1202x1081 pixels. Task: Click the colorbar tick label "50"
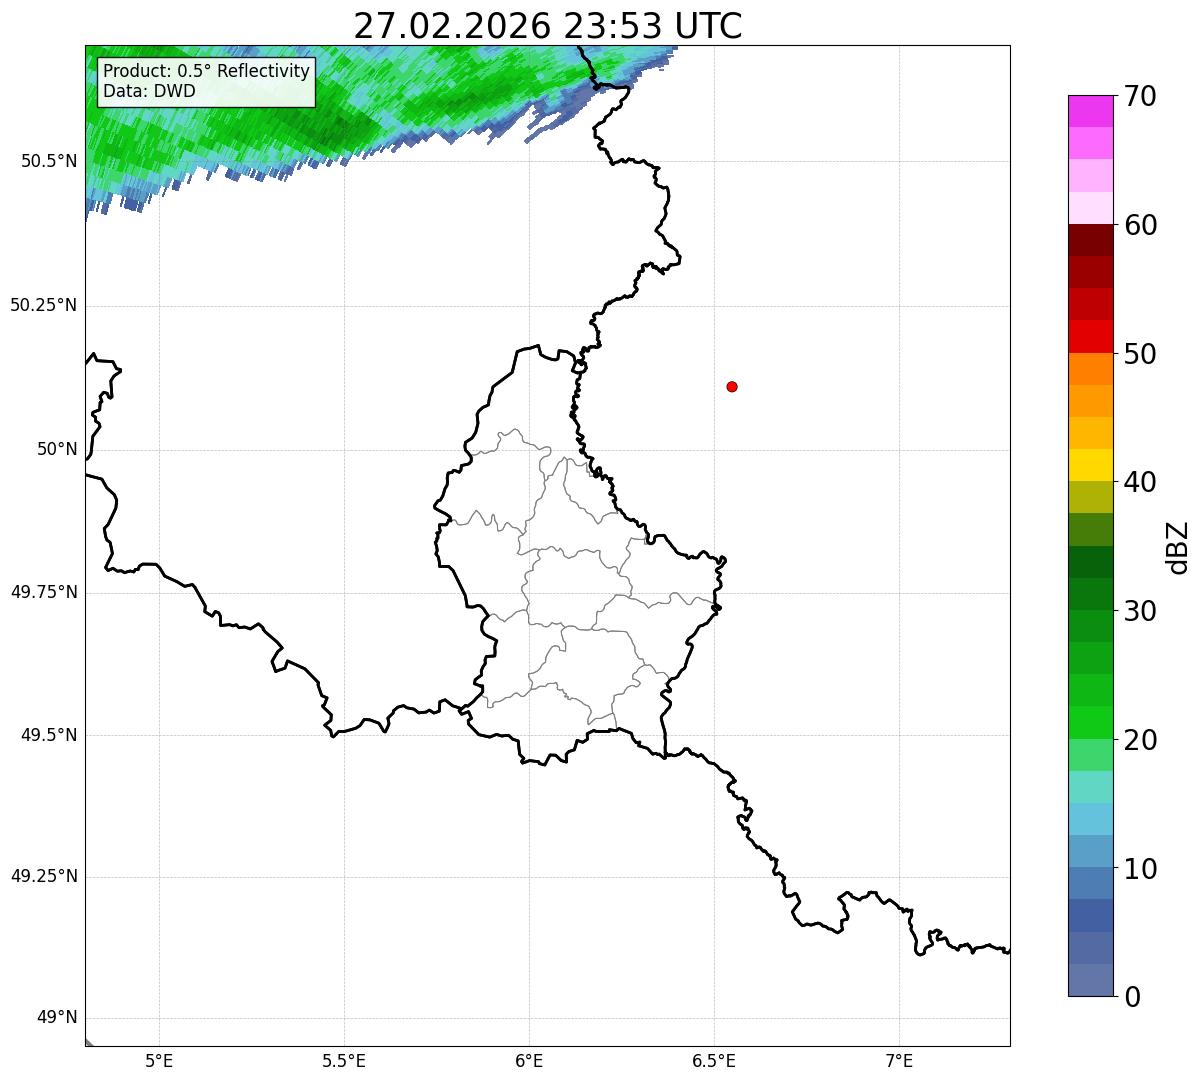tap(1140, 354)
